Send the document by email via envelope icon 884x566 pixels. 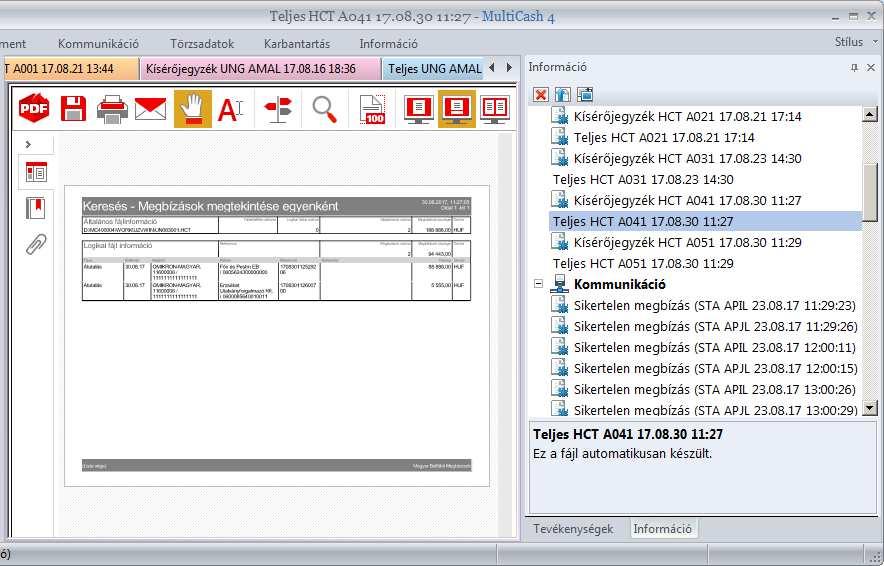151,109
